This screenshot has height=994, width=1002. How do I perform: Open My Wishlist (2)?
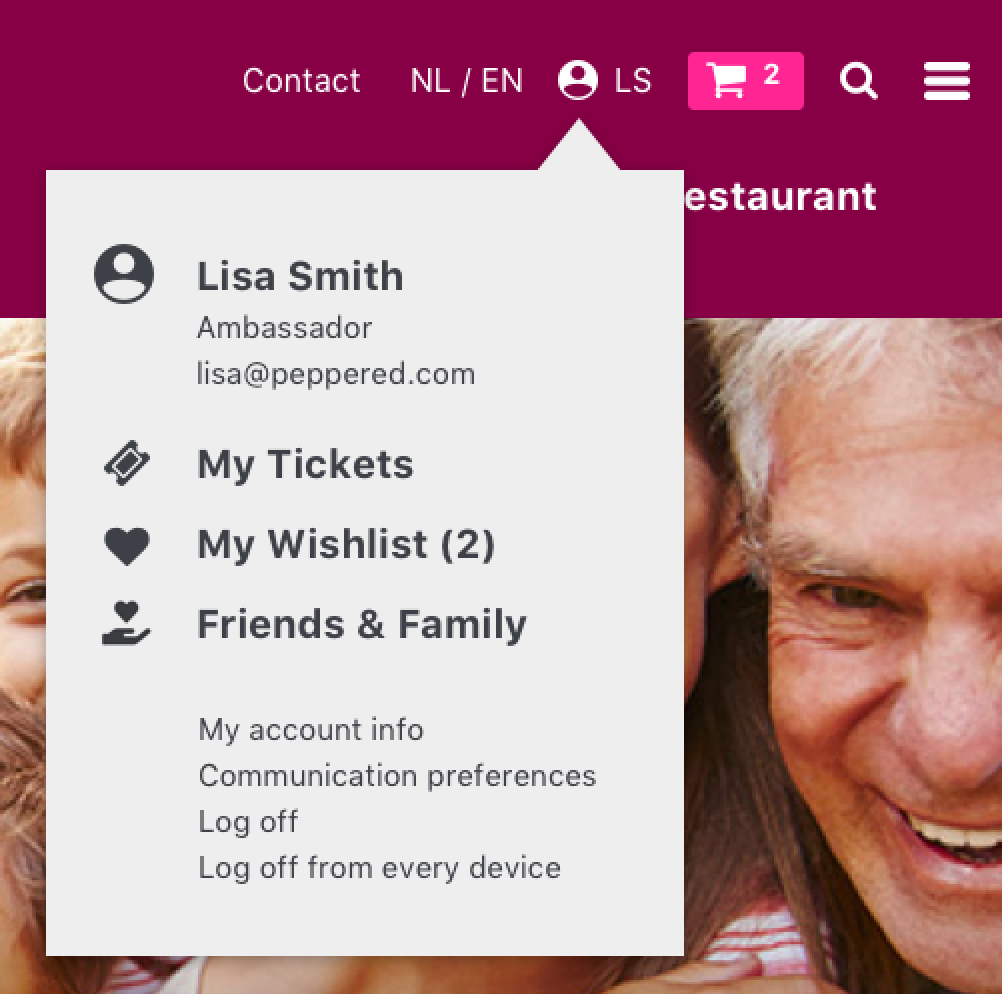[x=346, y=545]
